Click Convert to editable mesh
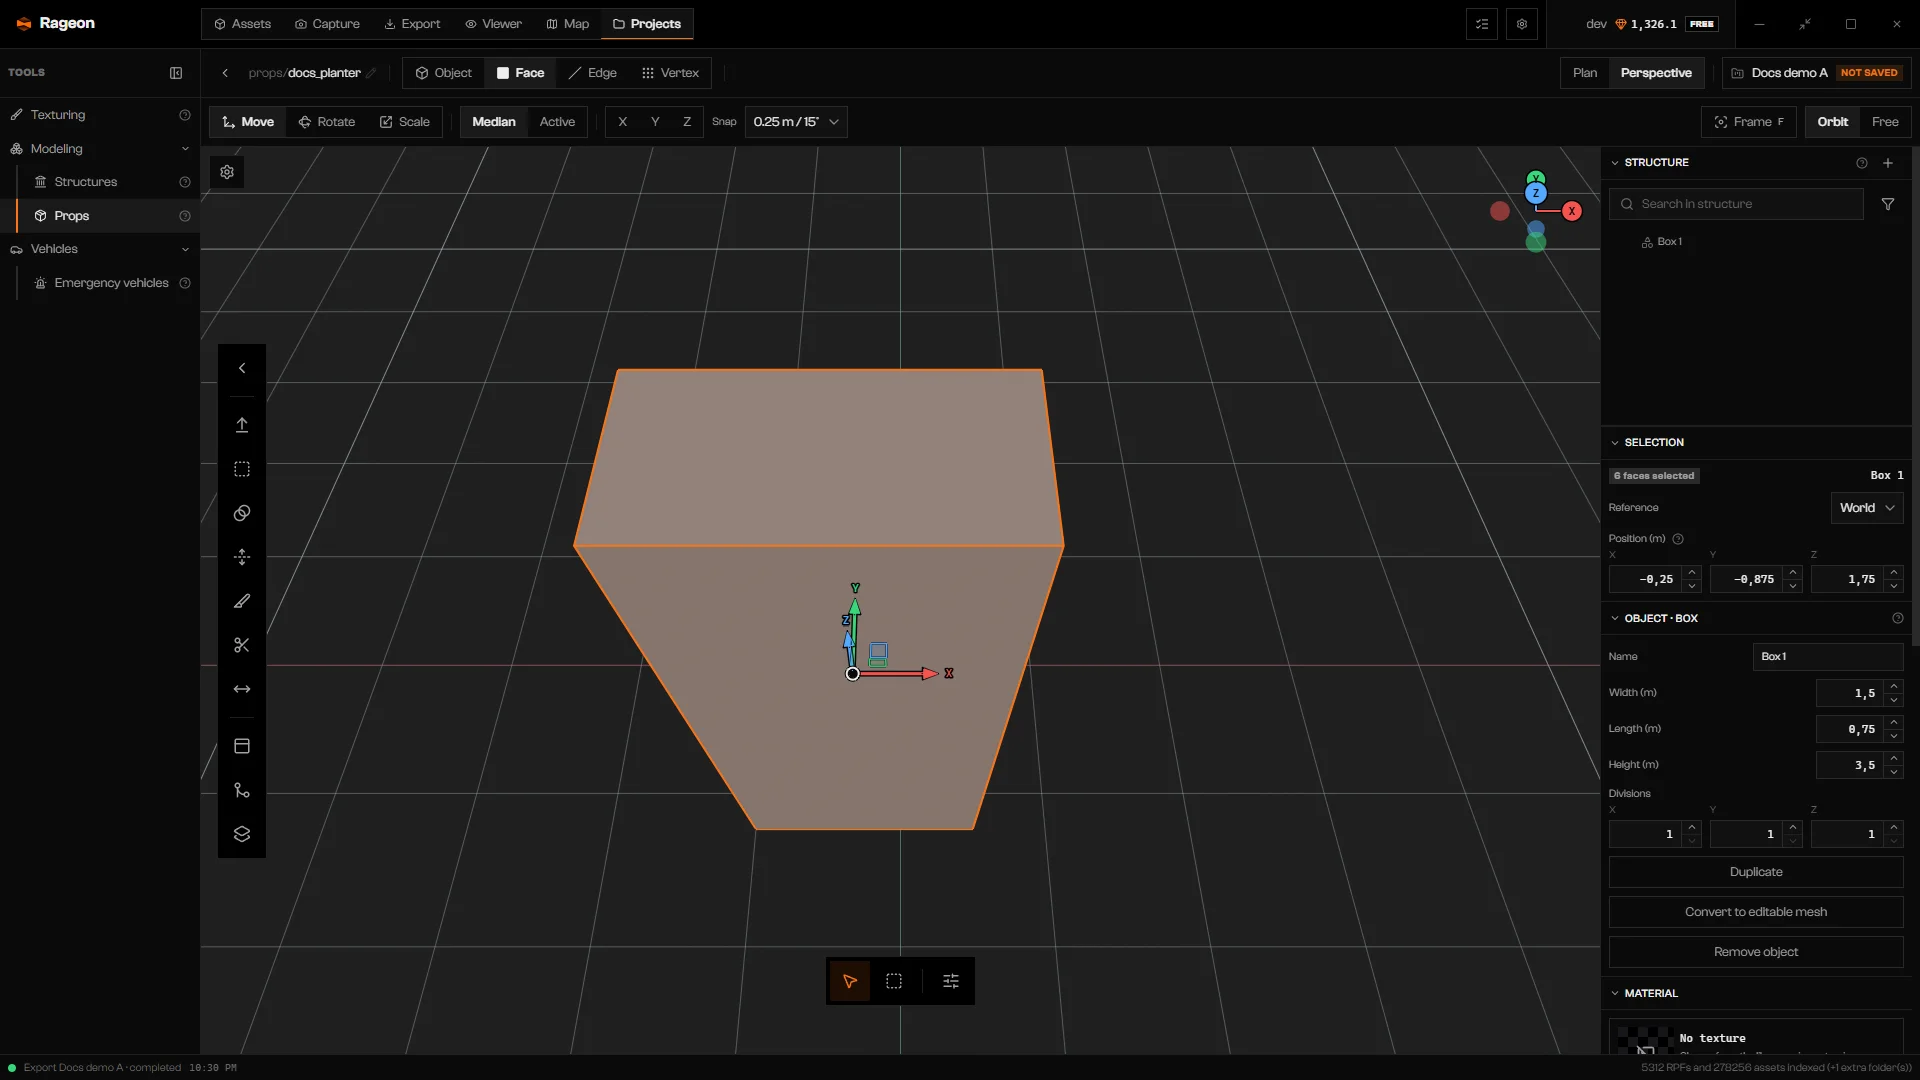Viewport: 1920px width, 1080px height. click(x=1756, y=912)
